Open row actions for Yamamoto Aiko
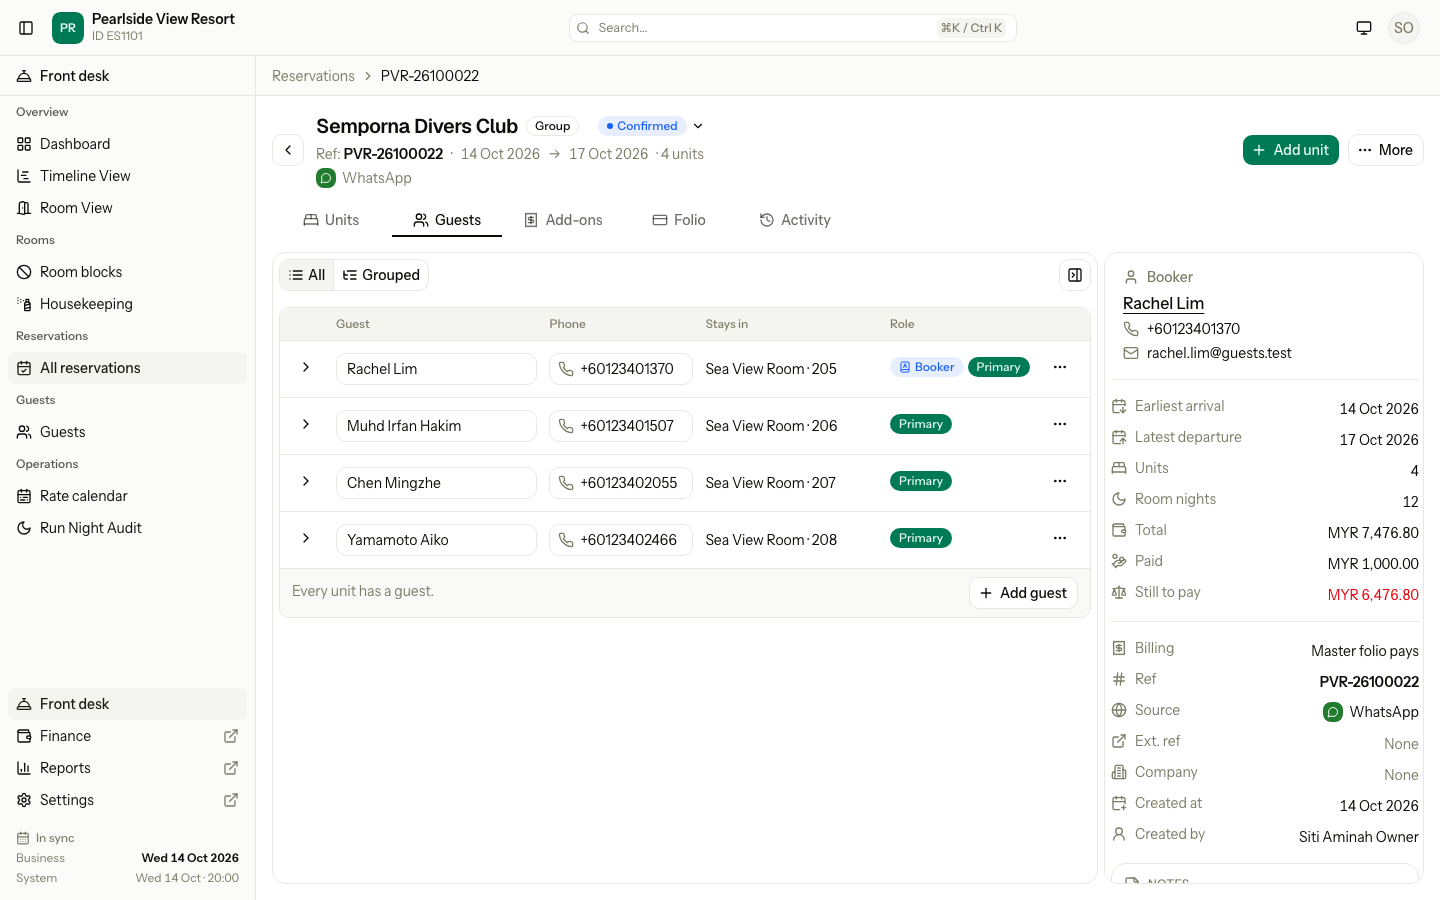The image size is (1440, 900). pos(1060,538)
